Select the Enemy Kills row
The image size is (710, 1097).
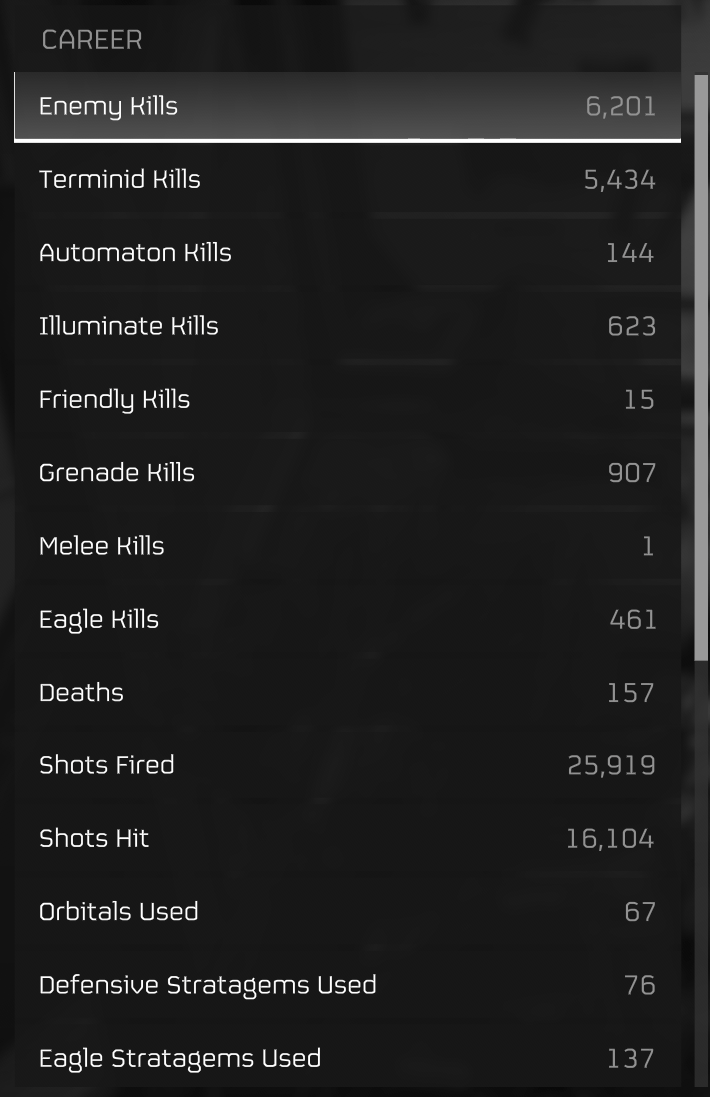[348, 106]
